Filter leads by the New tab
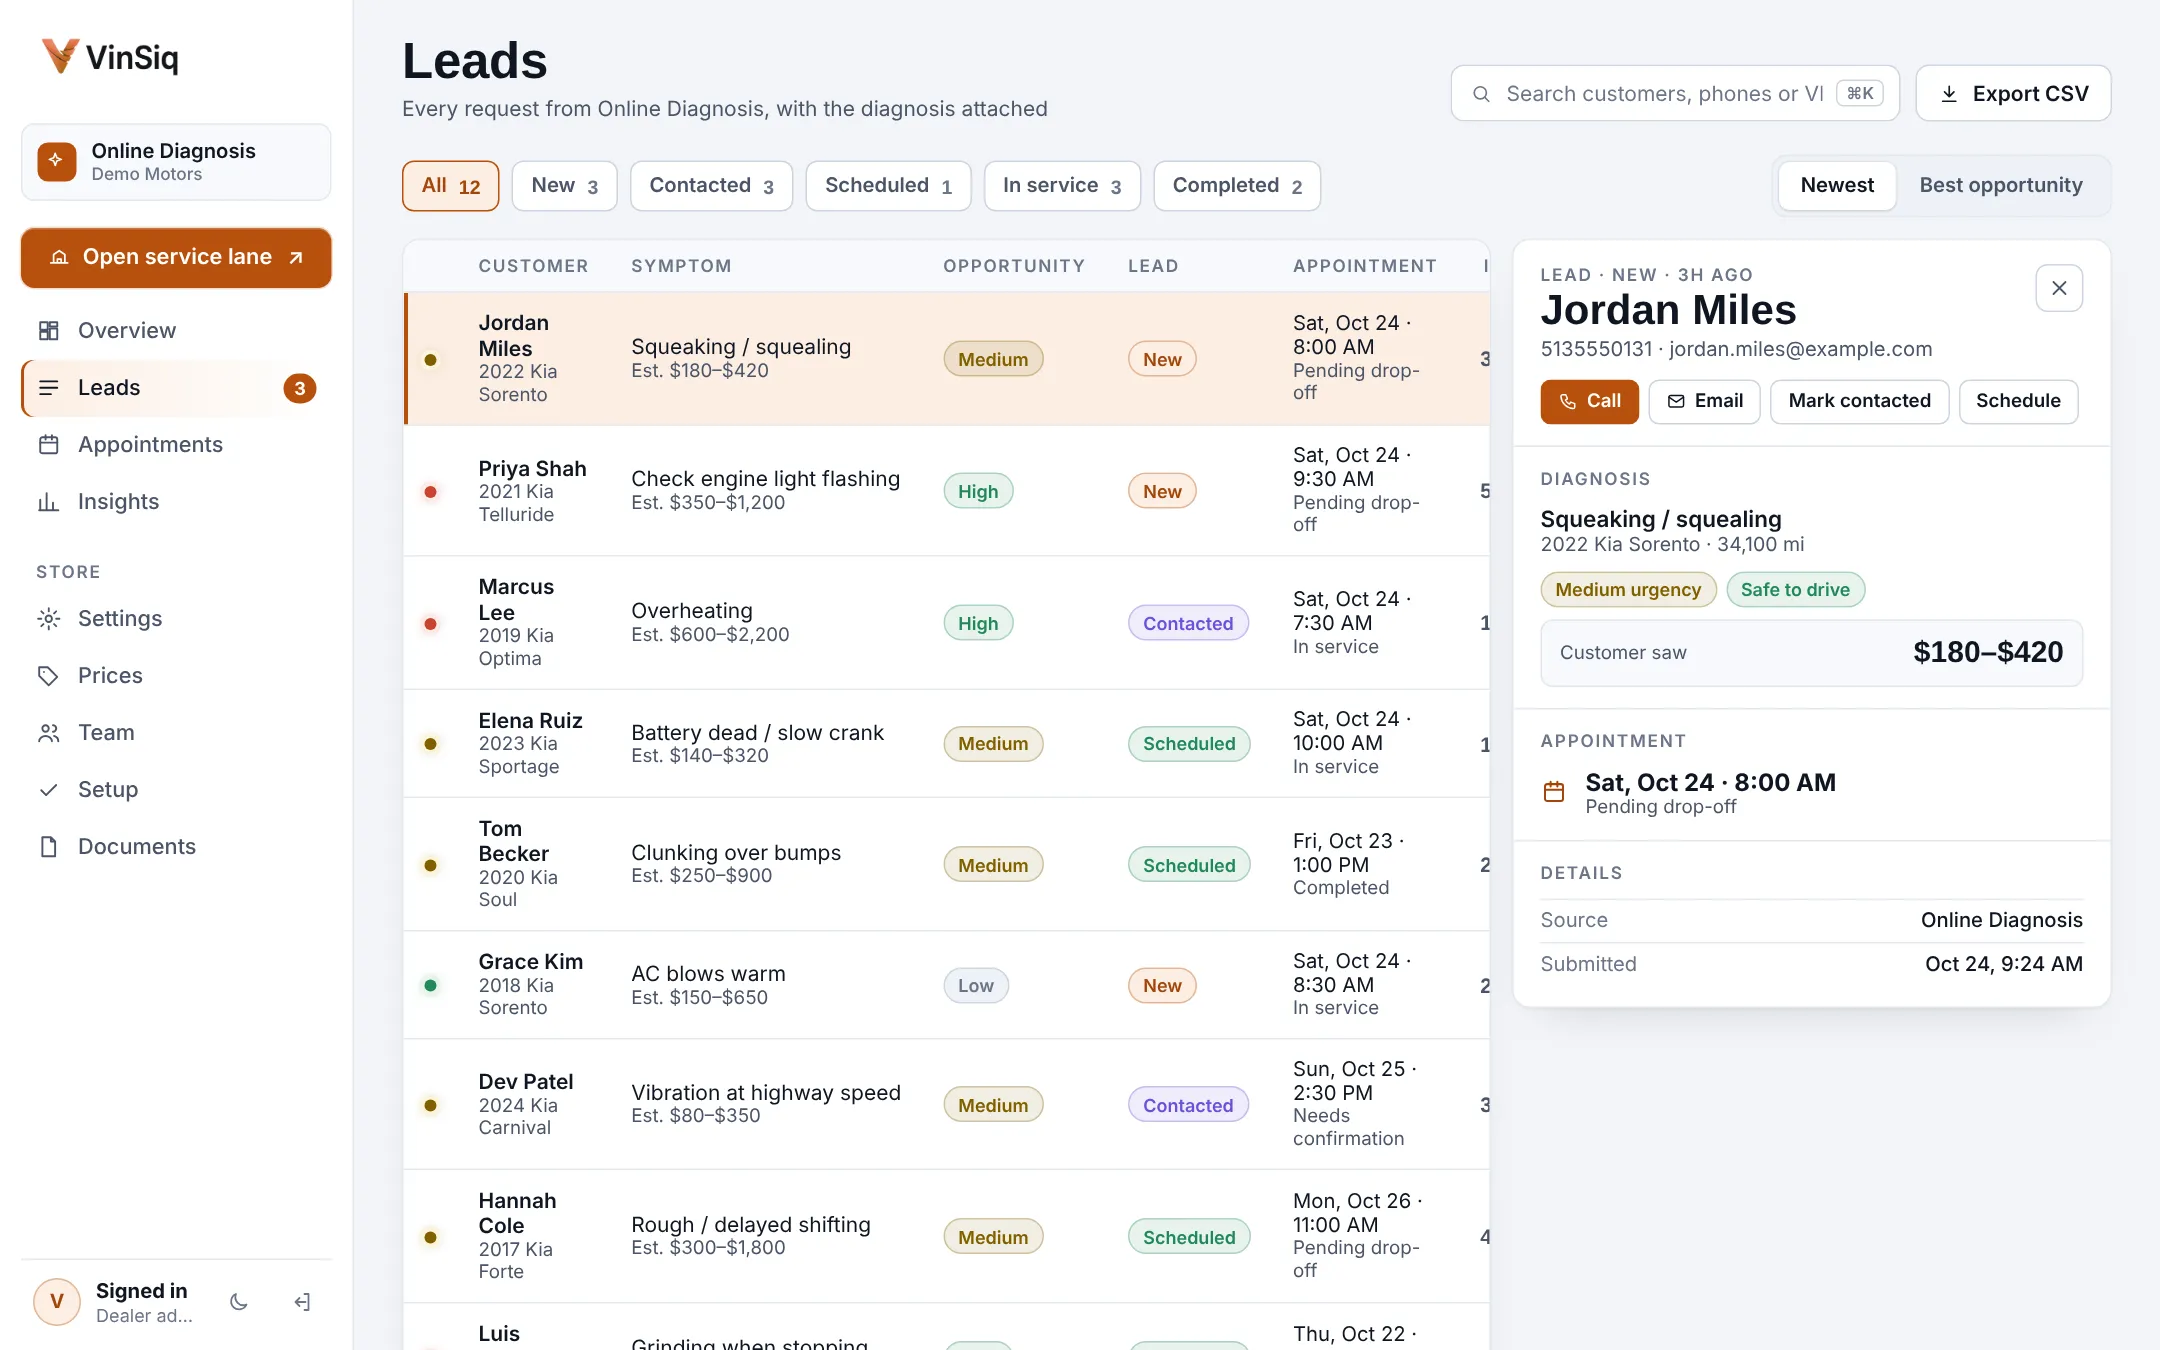The image size is (2160, 1350). point(564,186)
